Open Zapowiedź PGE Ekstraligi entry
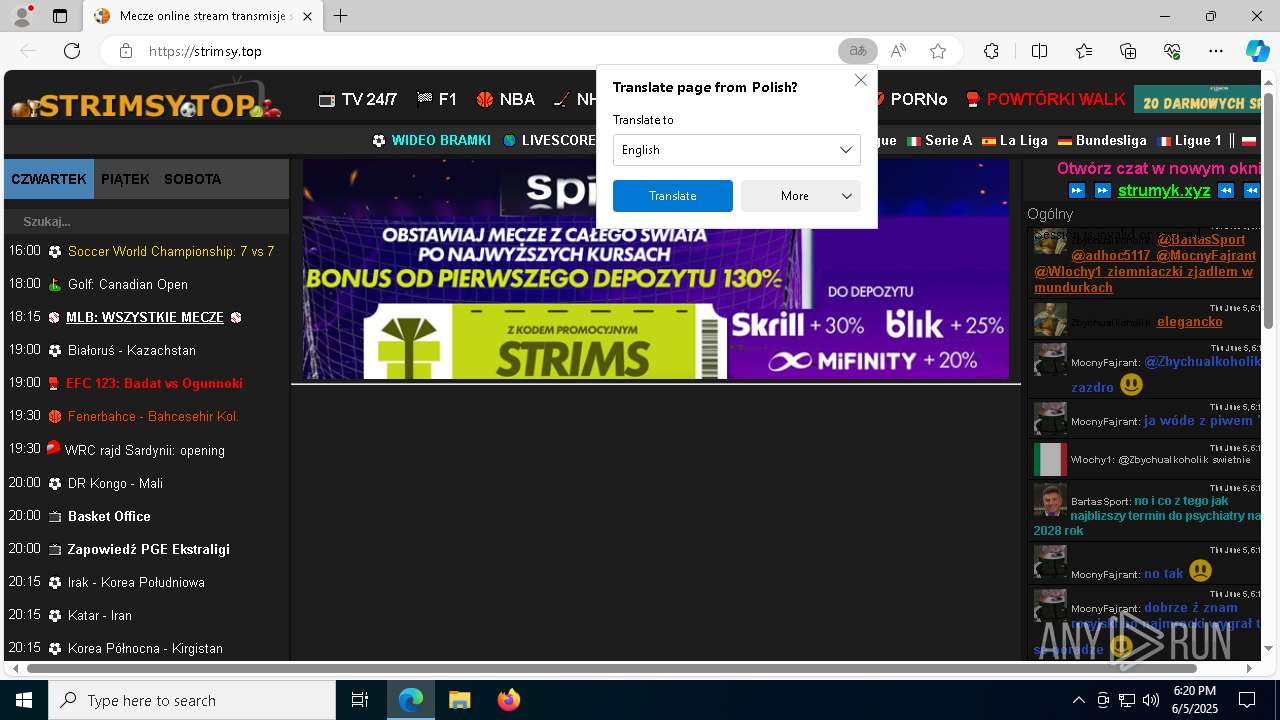This screenshot has height=720, width=1280. pyautogui.click(x=148, y=549)
